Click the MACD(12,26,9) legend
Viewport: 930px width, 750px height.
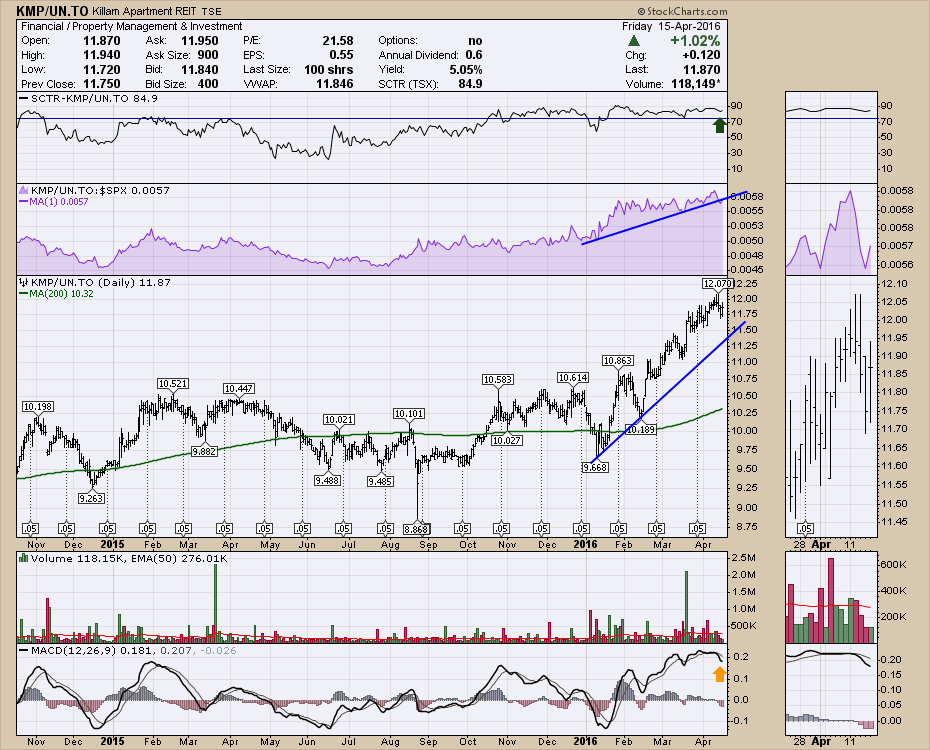pyautogui.click(x=128, y=650)
